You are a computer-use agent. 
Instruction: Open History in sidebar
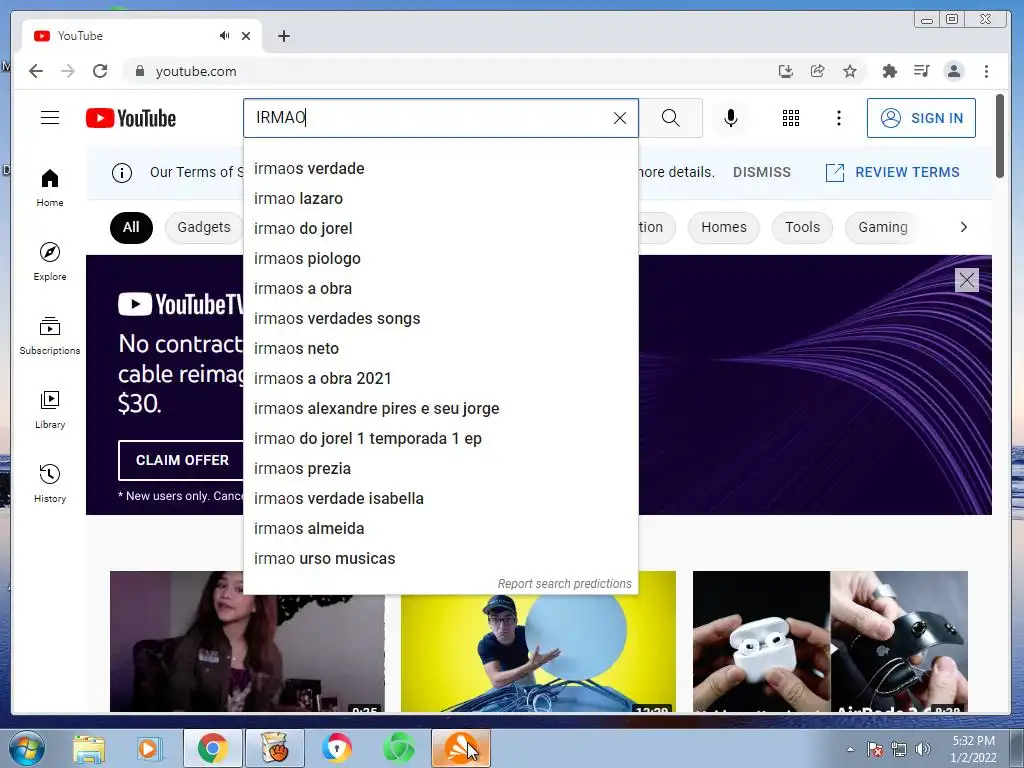50,483
